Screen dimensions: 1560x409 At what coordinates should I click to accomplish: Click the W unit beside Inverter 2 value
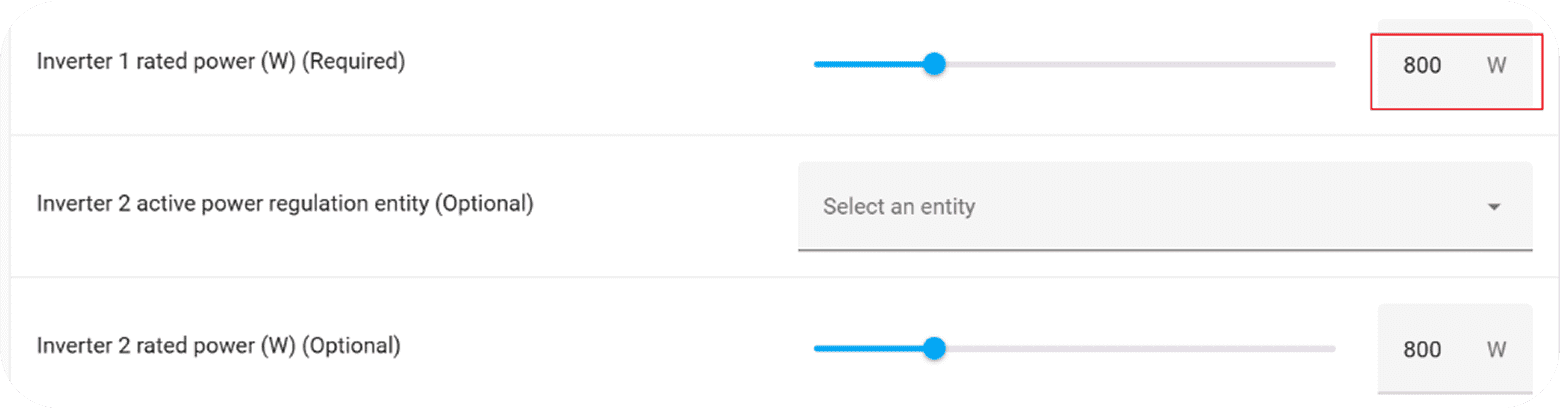pos(1496,350)
